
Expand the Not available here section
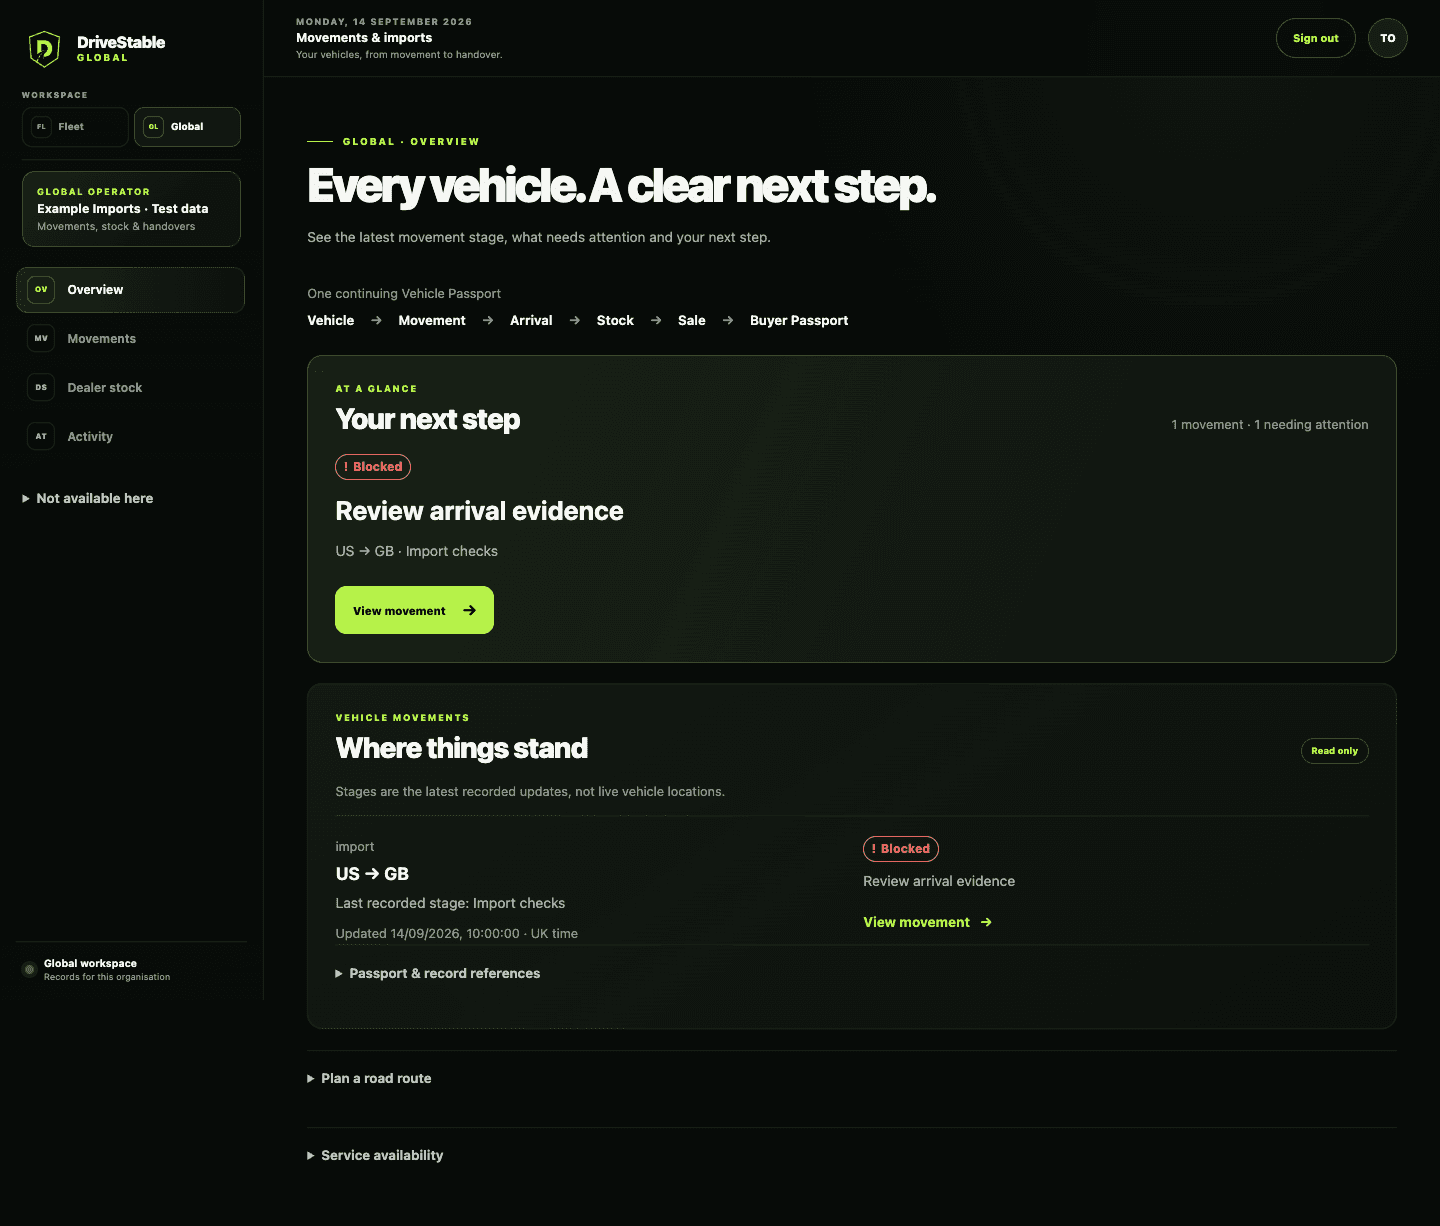point(88,498)
